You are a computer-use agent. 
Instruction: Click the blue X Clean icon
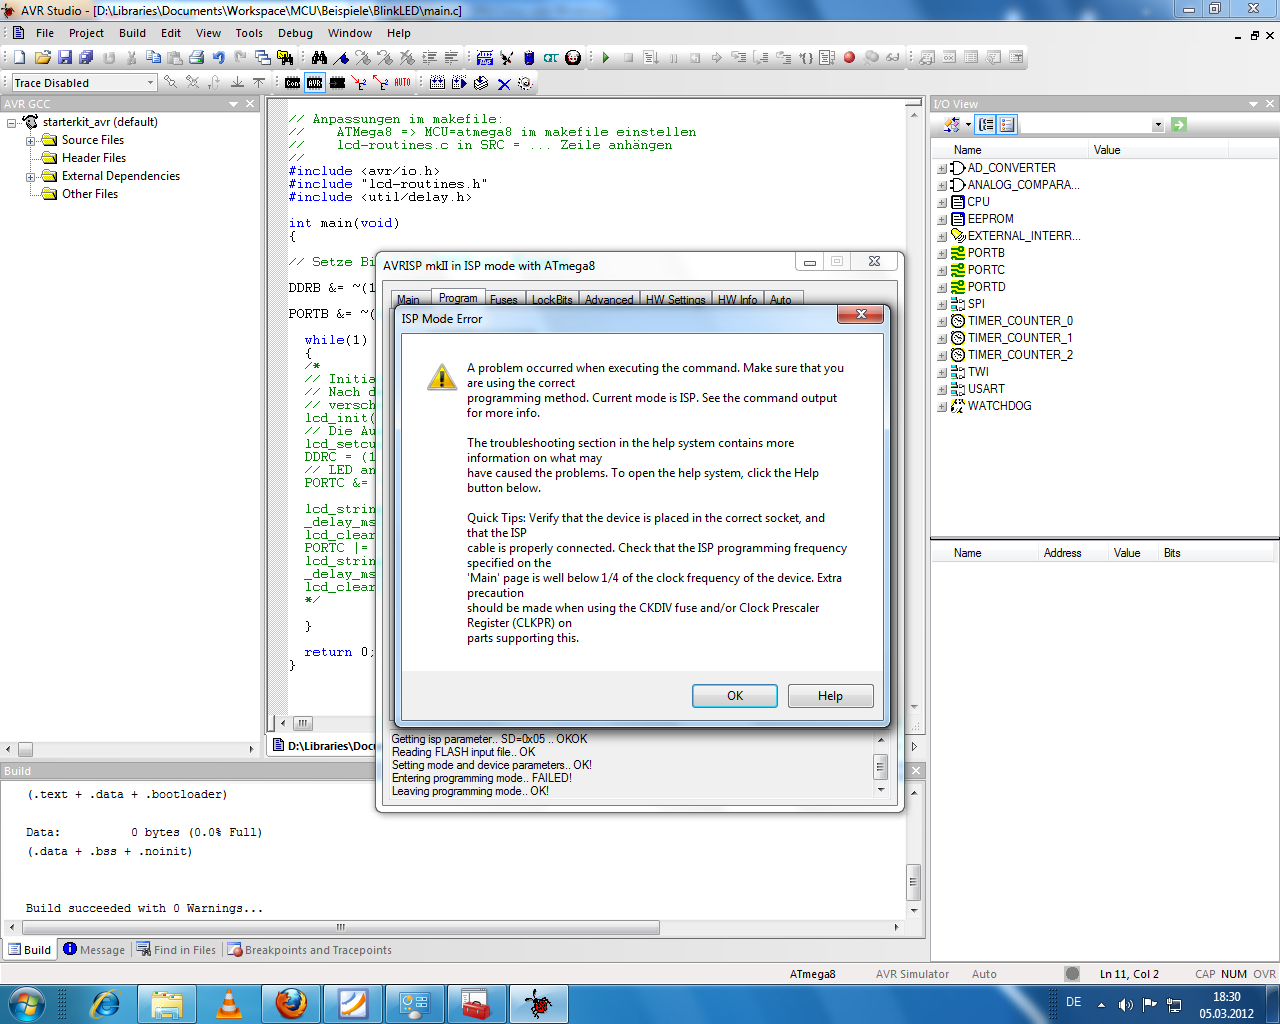pyautogui.click(x=504, y=83)
